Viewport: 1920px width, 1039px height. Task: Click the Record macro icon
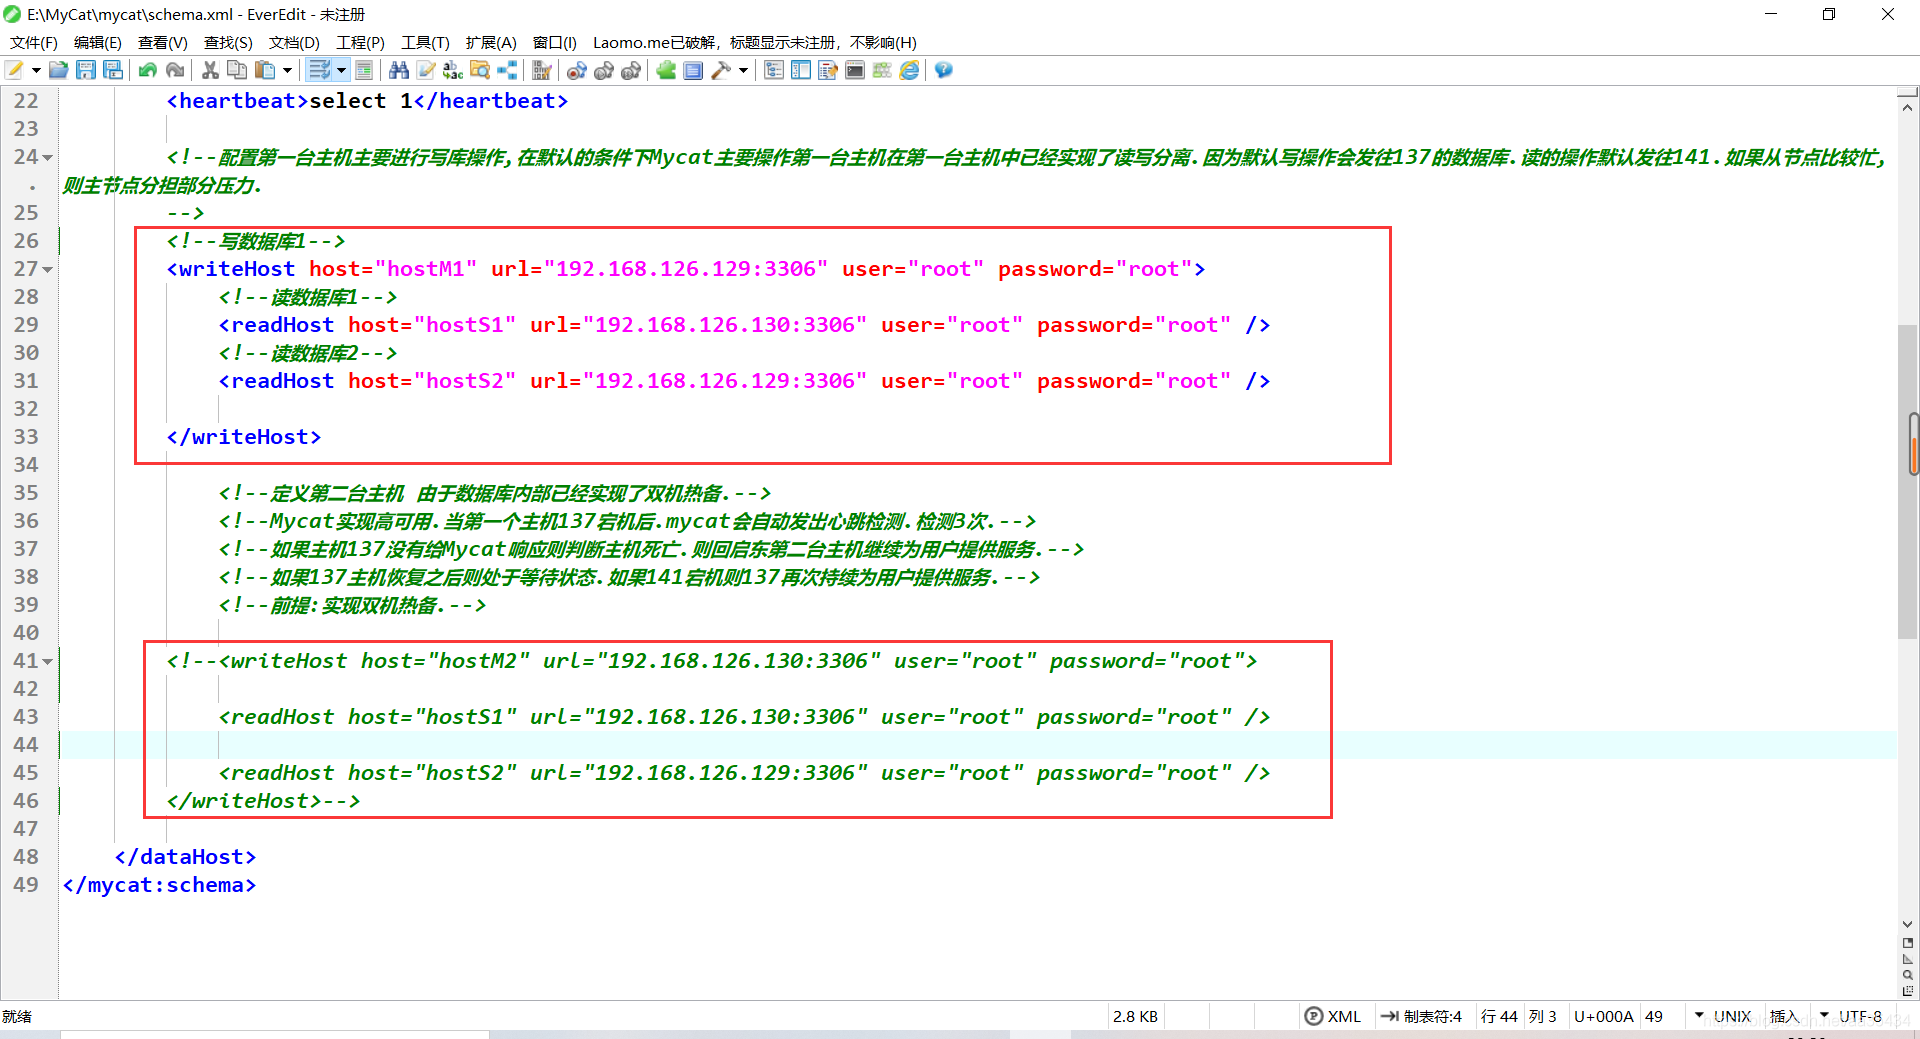577,70
